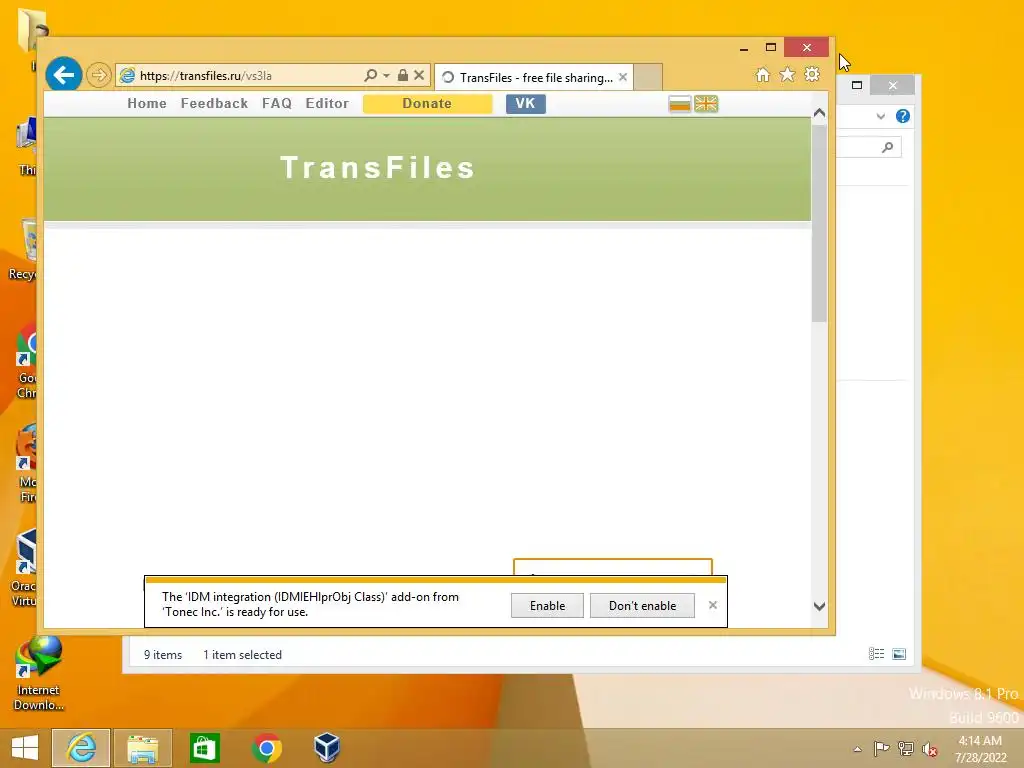
Task: Dismiss the add-on notification bar with X
Action: pyautogui.click(x=712, y=605)
